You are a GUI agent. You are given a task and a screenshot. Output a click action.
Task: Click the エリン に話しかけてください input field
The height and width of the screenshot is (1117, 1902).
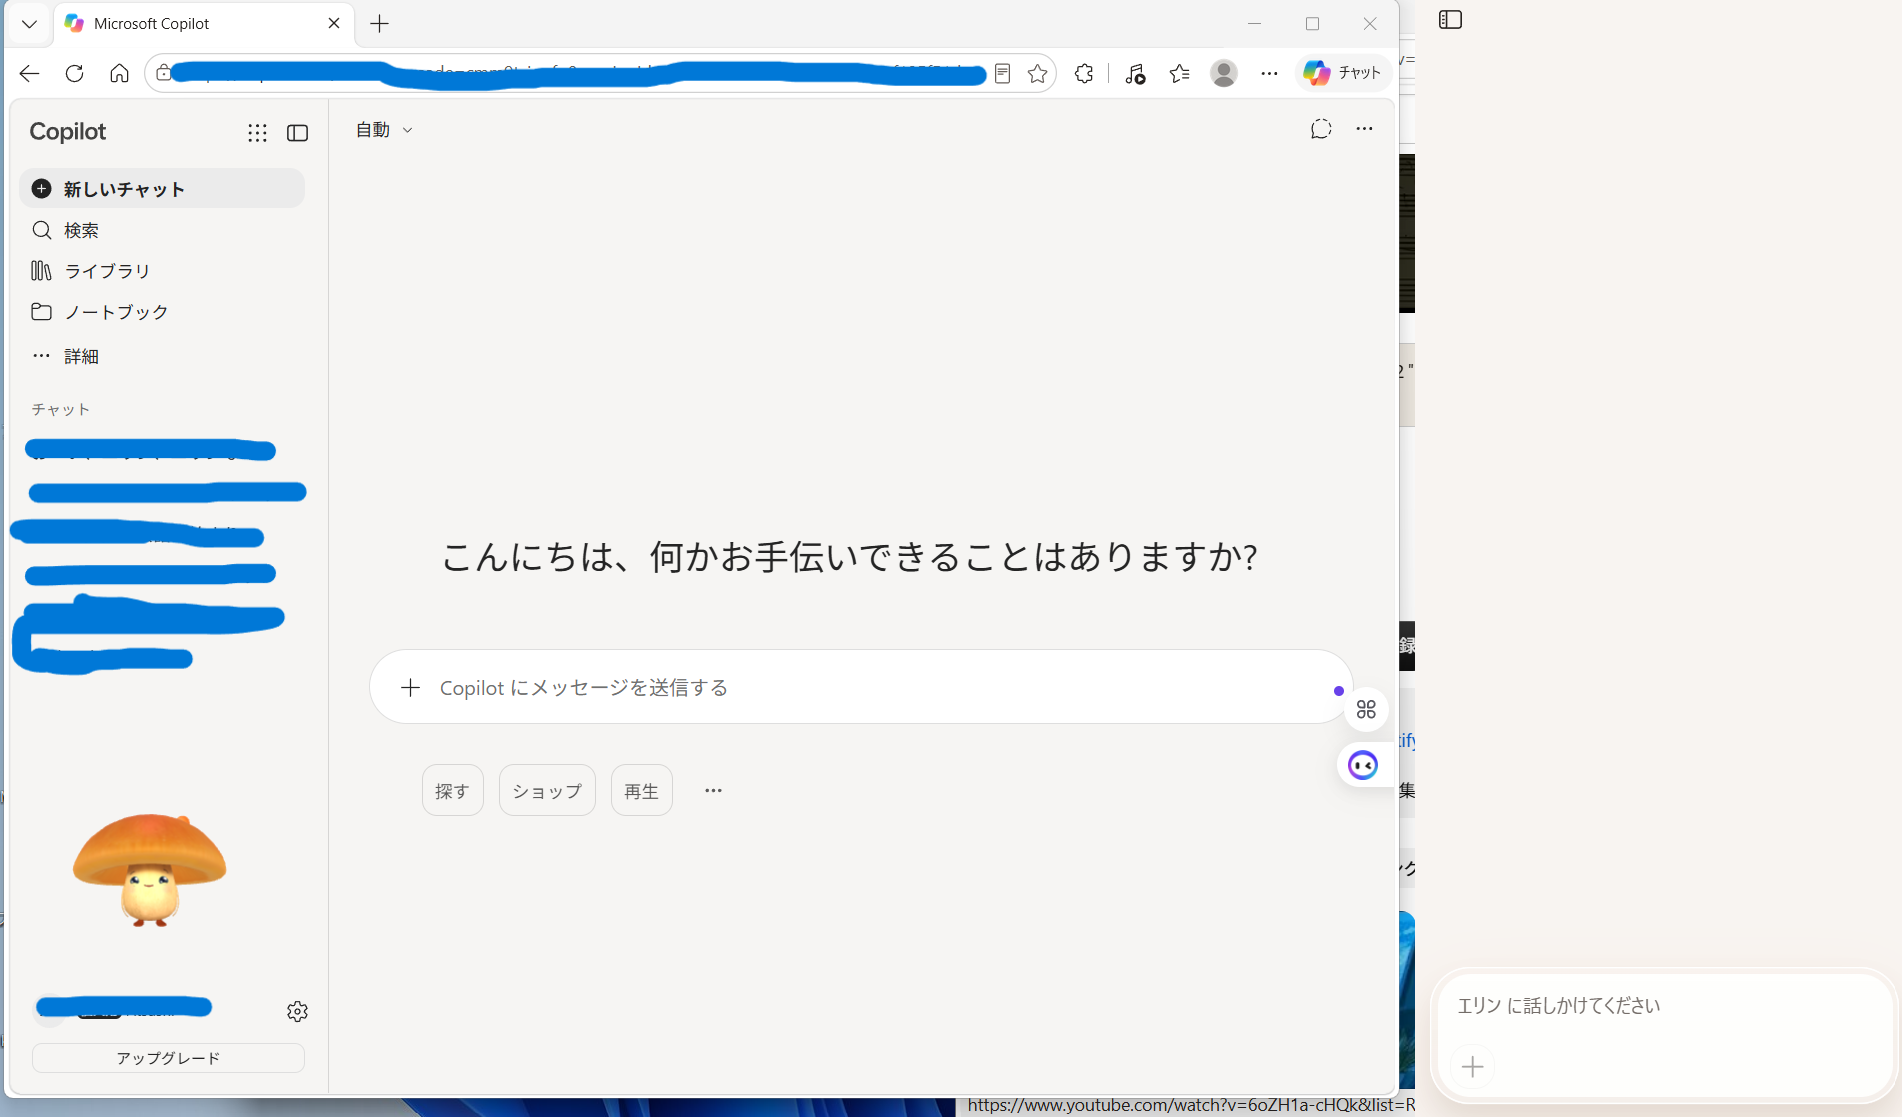point(1664,1006)
